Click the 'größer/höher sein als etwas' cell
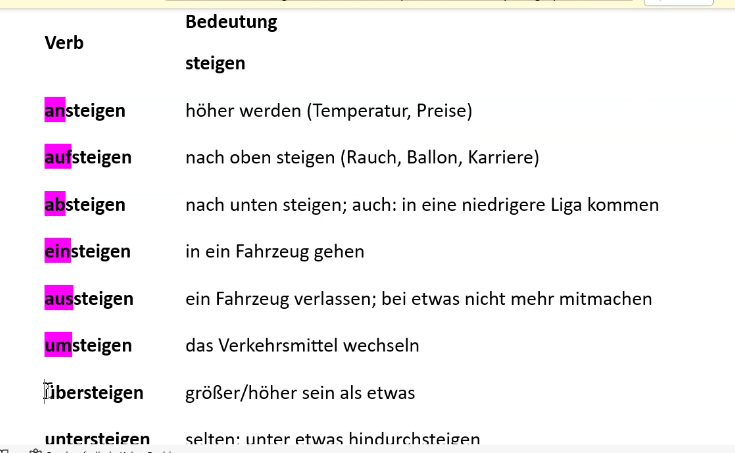Screen dimensions: 735x453 300,392
